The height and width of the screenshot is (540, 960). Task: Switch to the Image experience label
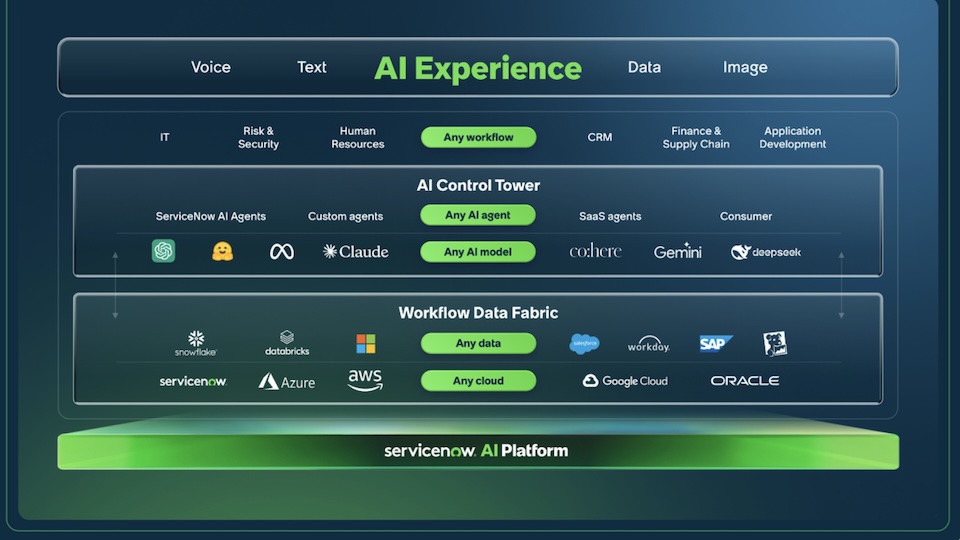(x=745, y=67)
